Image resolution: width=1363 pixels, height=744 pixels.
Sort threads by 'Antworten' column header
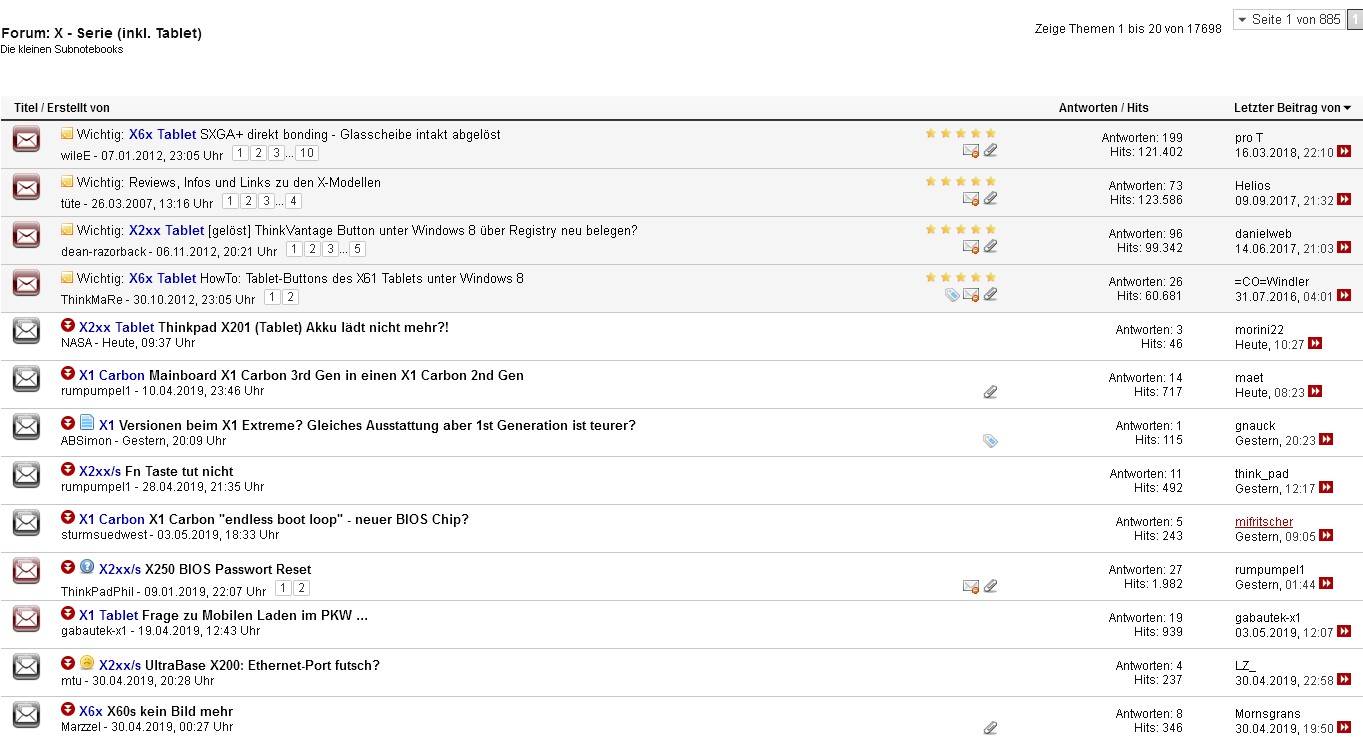pos(1087,108)
